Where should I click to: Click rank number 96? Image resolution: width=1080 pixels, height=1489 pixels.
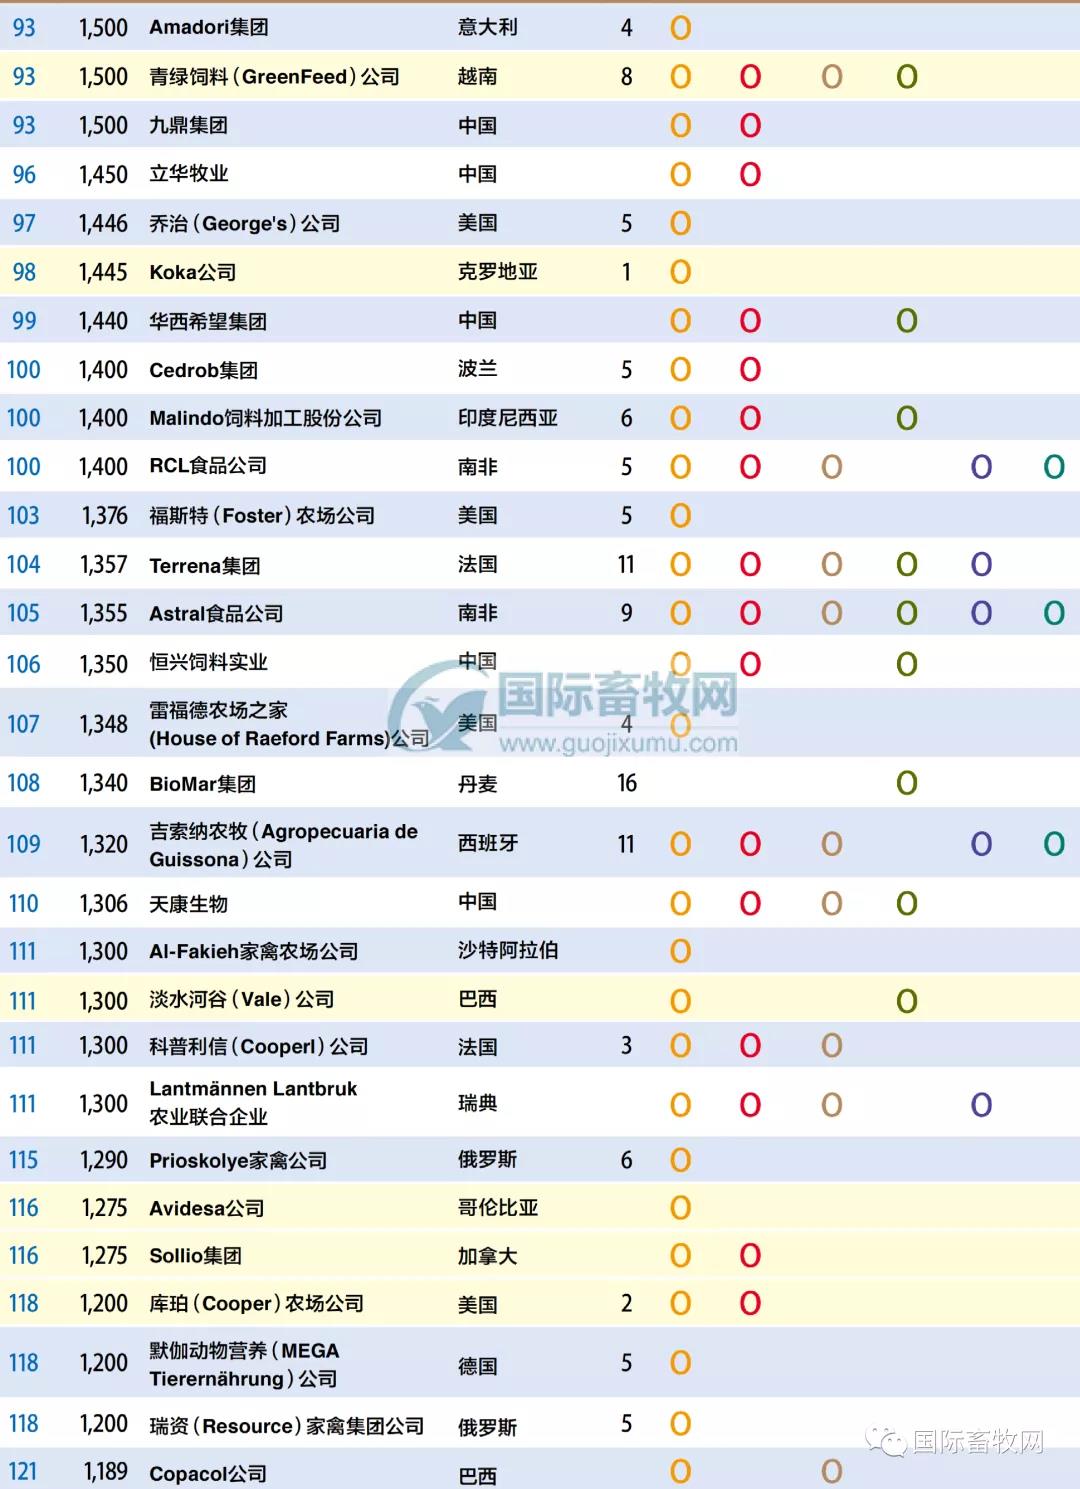[x=25, y=175]
